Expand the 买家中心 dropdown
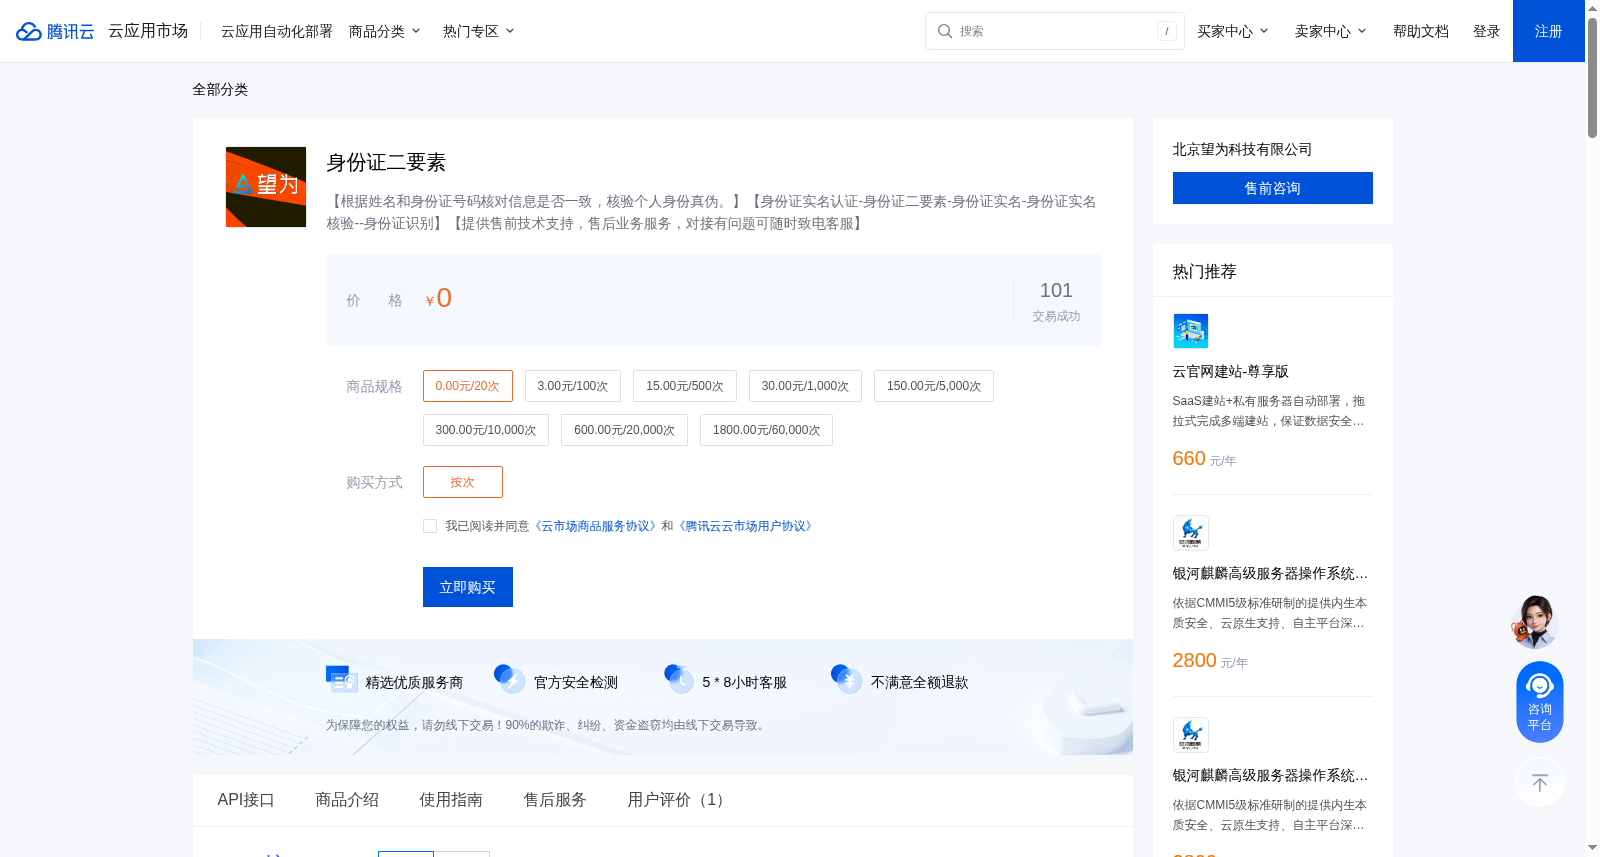Viewport: 1600px width, 857px height. click(x=1233, y=31)
